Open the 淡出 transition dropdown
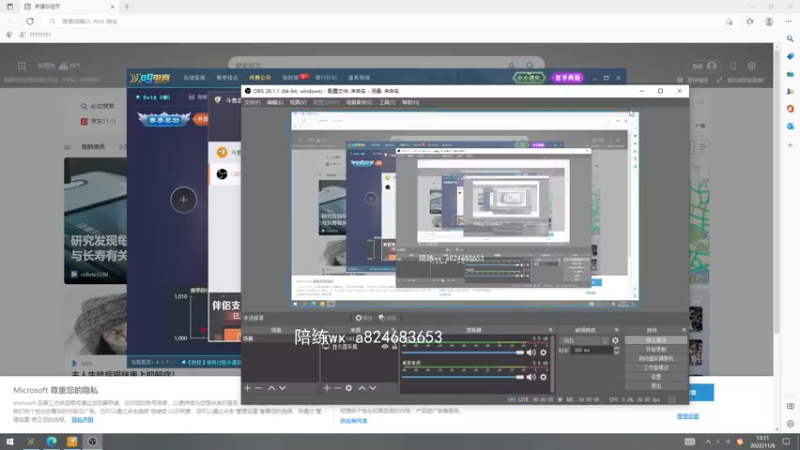 [584, 340]
